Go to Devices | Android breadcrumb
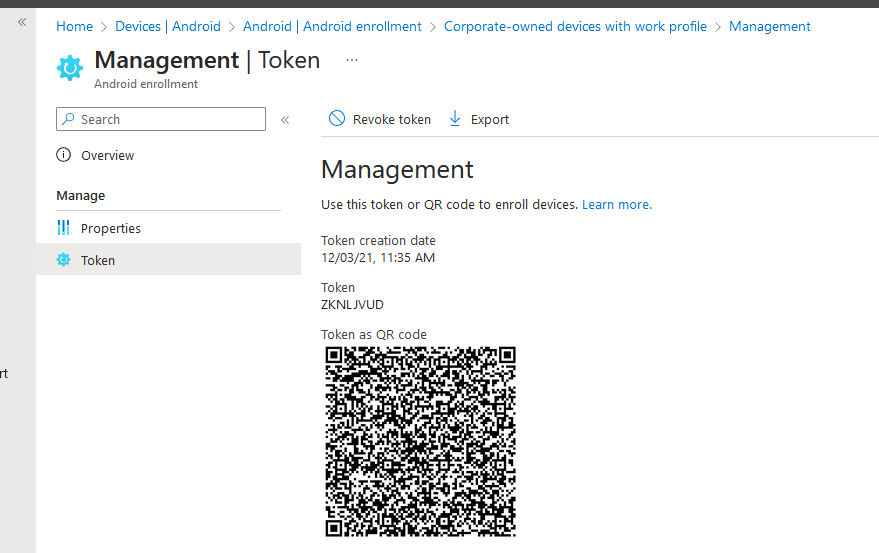The width and height of the screenshot is (879, 553). click(168, 26)
